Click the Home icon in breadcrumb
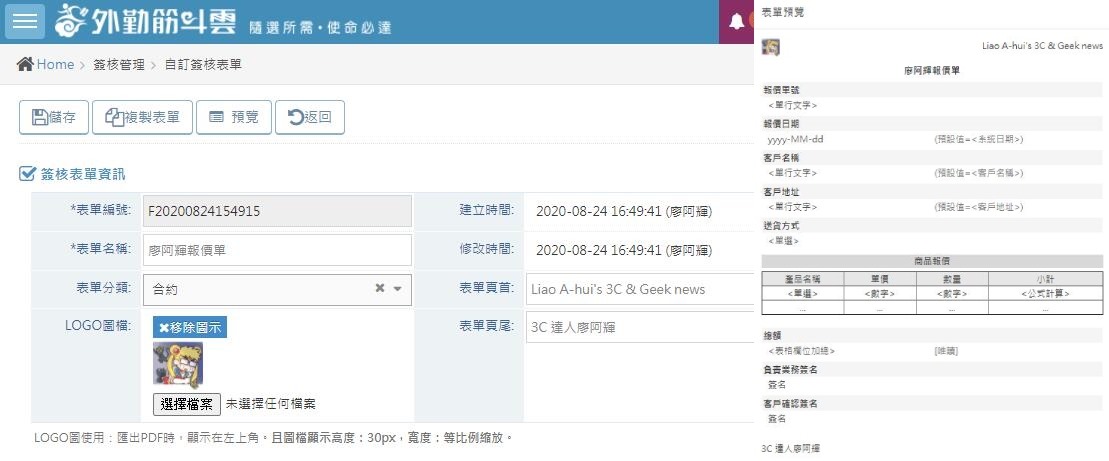Image resolution: width=1109 pixels, height=461 pixels. tap(26, 64)
